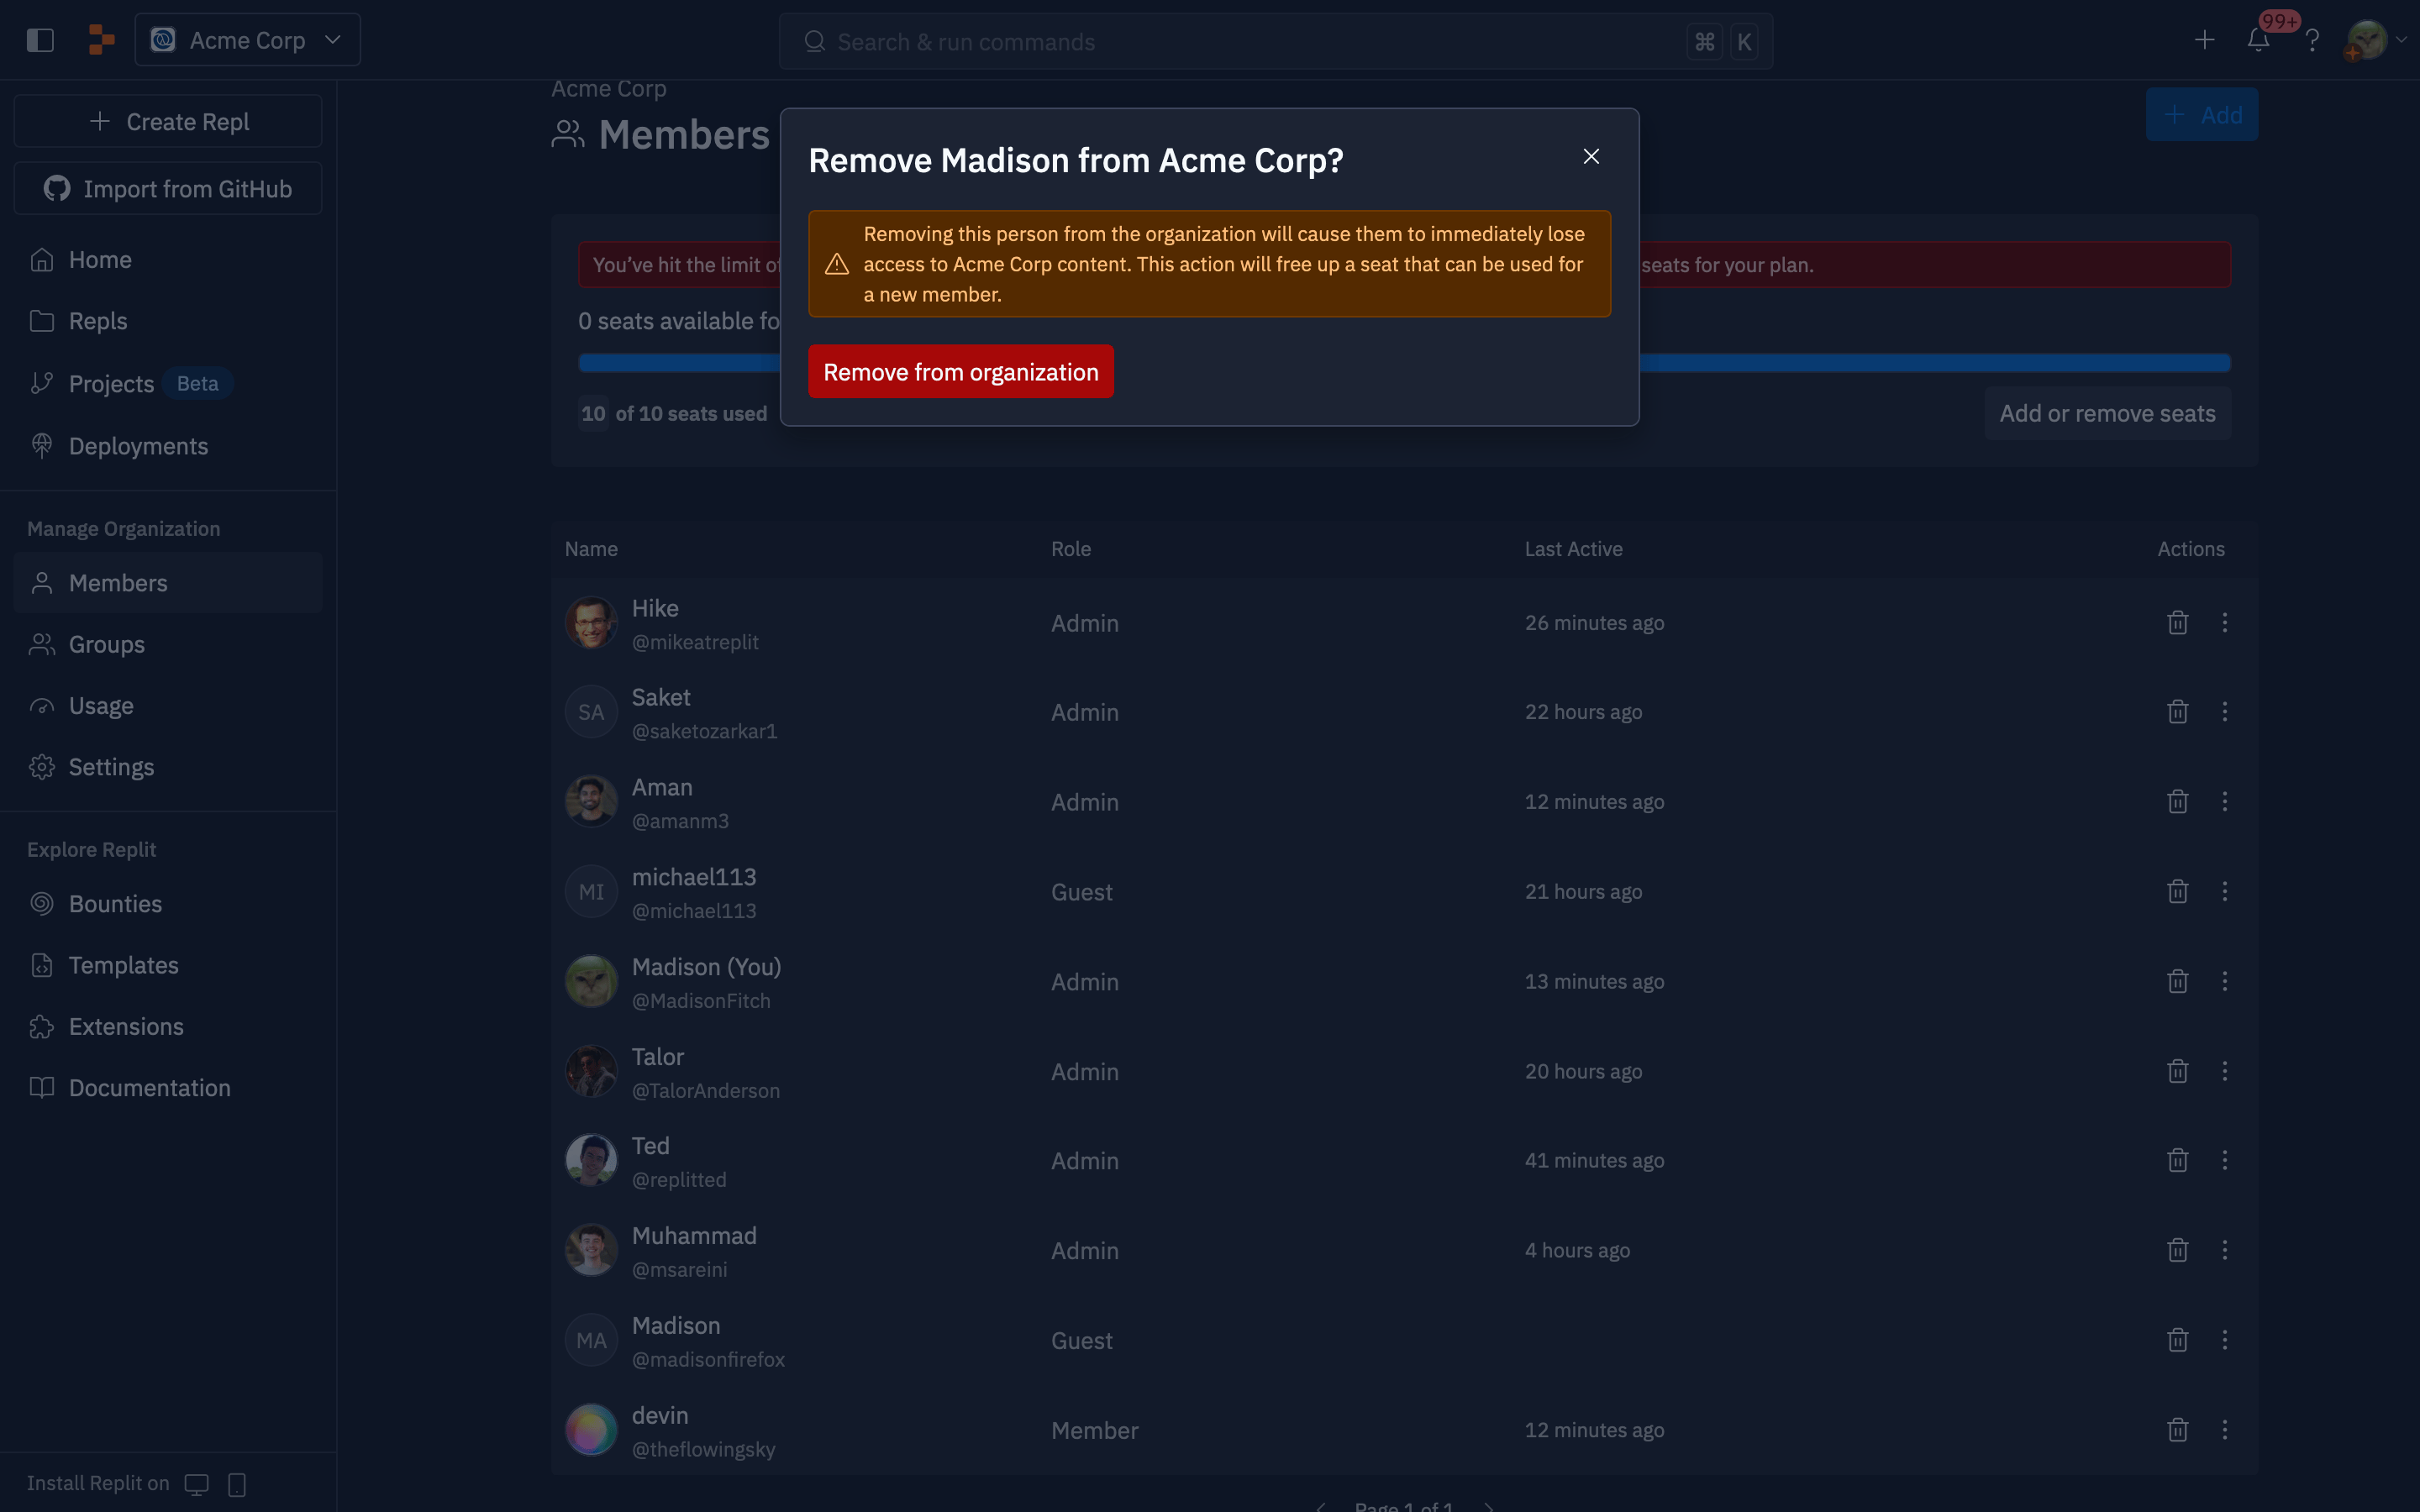Open Documentation in sidebar

tap(168, 1088)
